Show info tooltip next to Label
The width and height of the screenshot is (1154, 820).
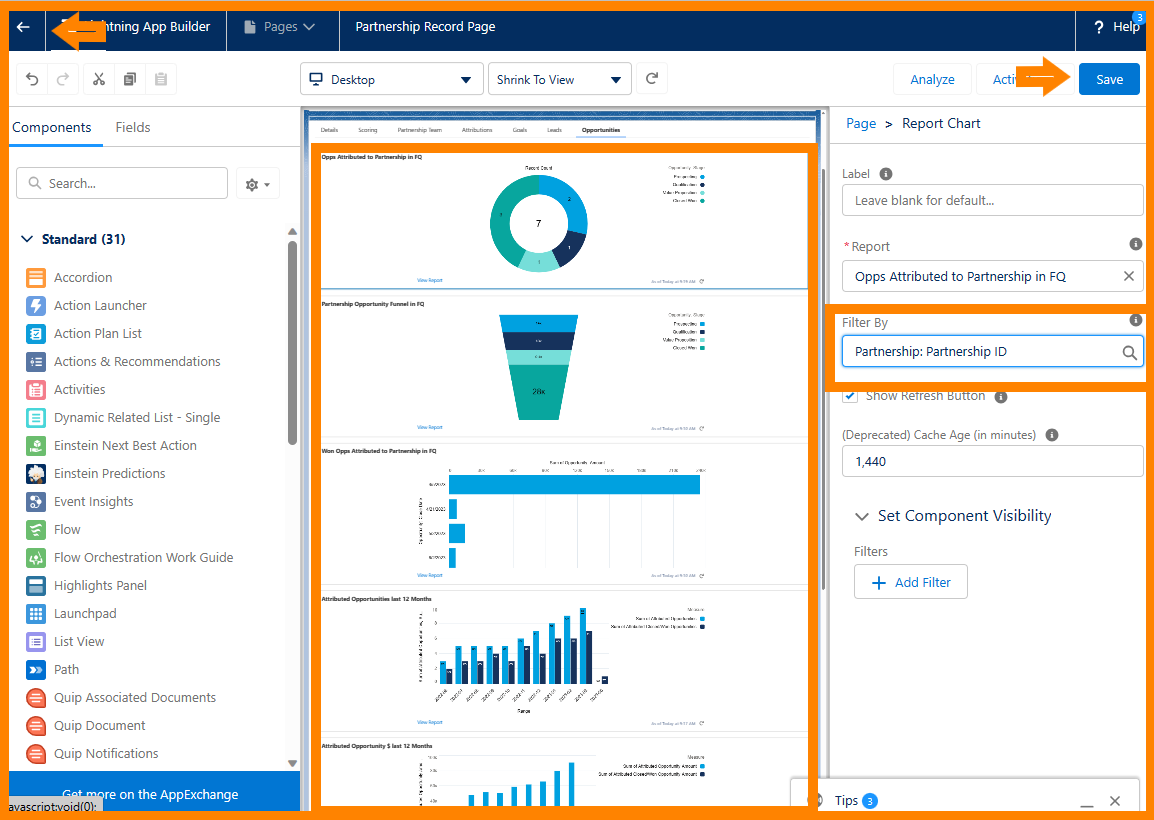tap(886, 174)
